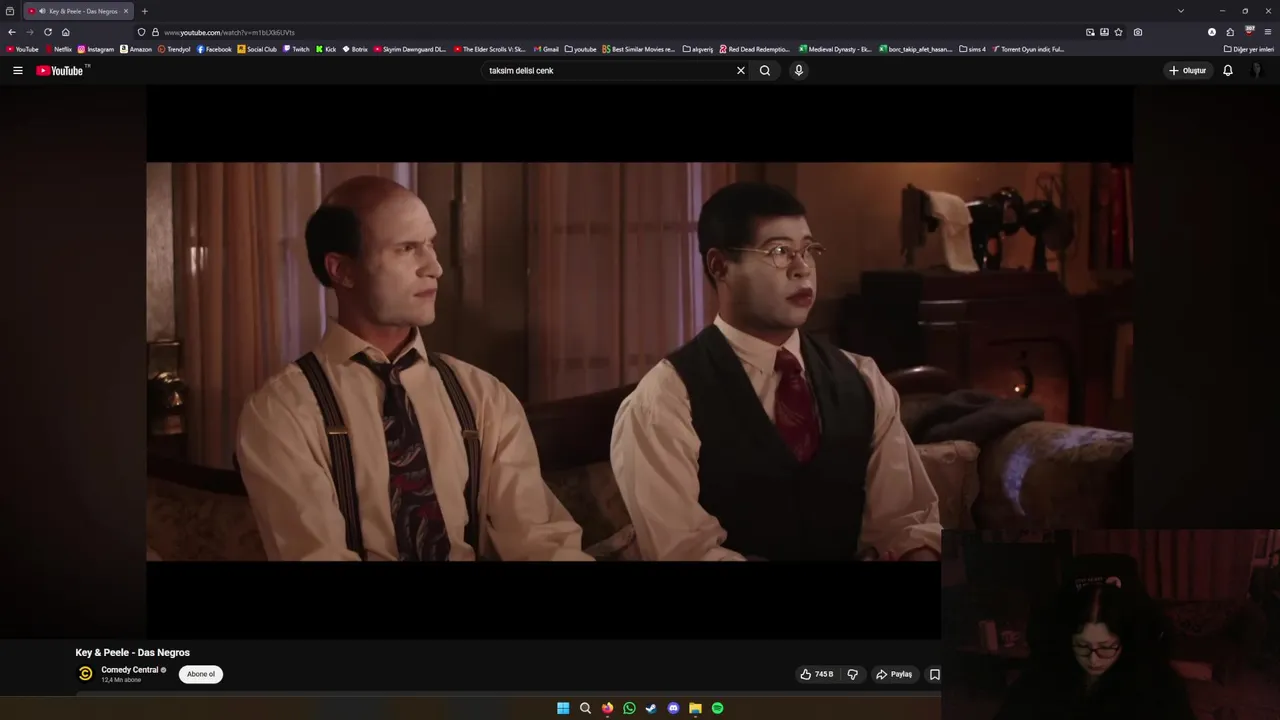Go to the YouTube home logo
Image resolution: width=1280 pixels, height=720 pixels.
pyautogui.click(x=62, y=70)
